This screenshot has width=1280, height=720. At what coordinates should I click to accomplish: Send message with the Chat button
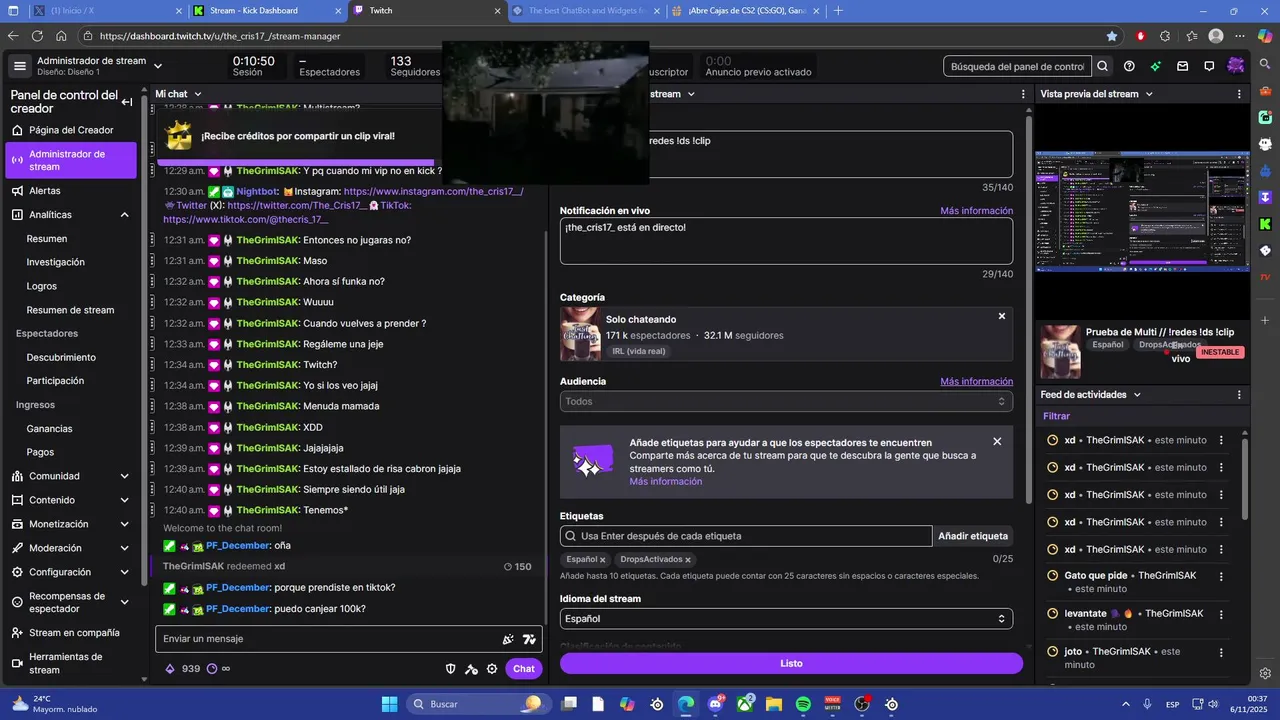524,669
